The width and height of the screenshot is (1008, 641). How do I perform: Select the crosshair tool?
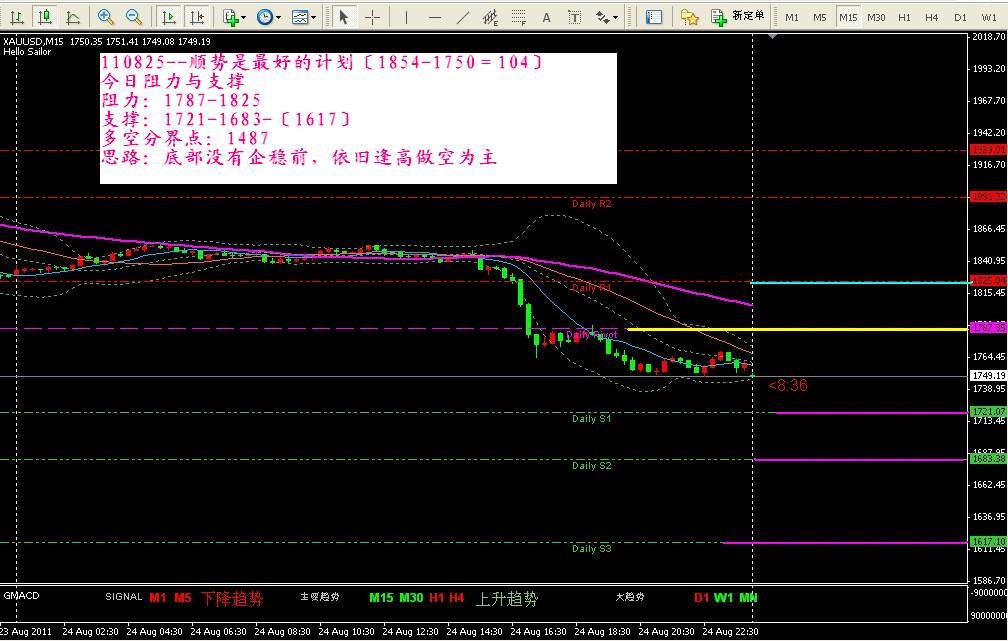coord(372,17)
